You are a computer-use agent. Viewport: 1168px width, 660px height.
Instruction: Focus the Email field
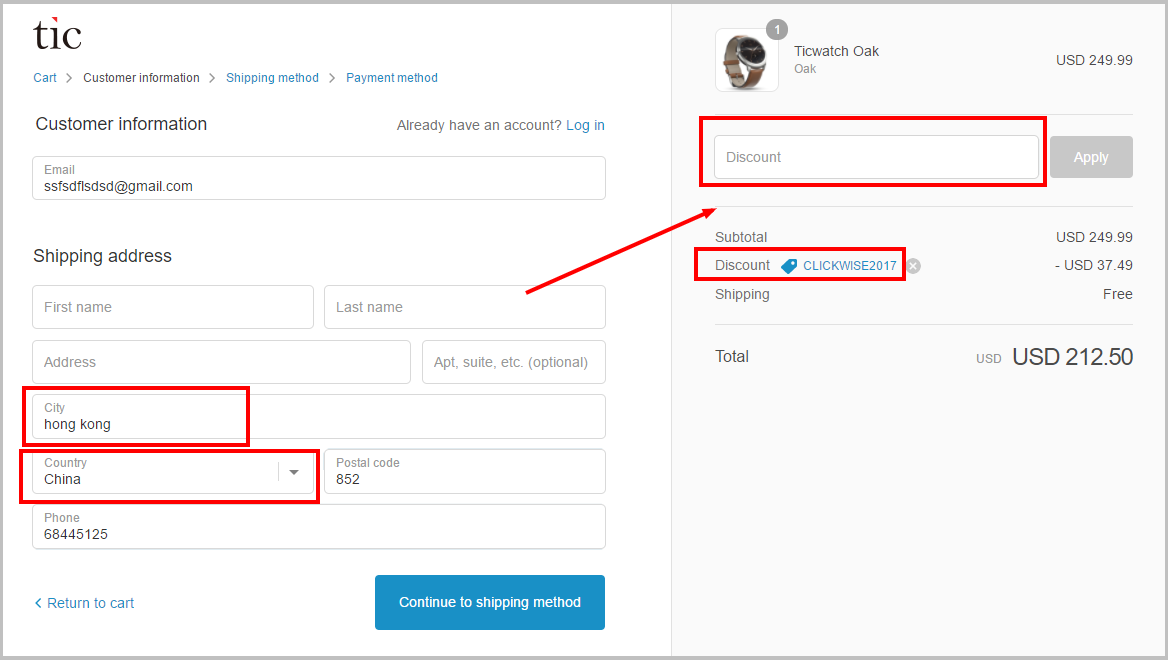pyautogui.click(x=319, y=178)
